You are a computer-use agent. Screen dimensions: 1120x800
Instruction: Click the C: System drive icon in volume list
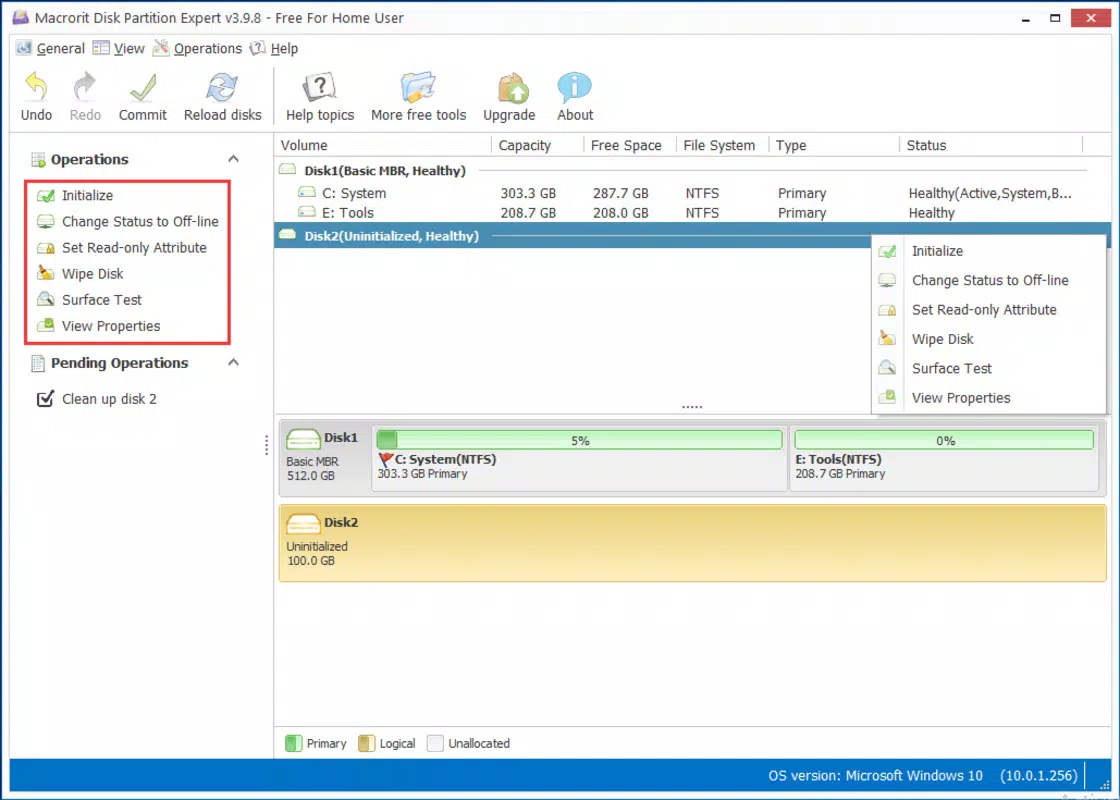coord(306,192)
